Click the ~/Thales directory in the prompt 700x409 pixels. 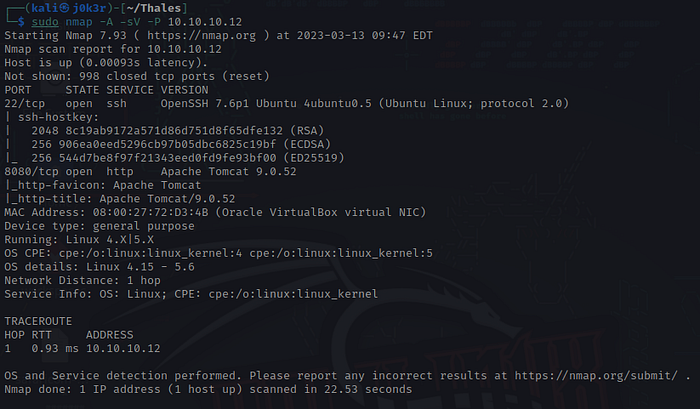147,9
